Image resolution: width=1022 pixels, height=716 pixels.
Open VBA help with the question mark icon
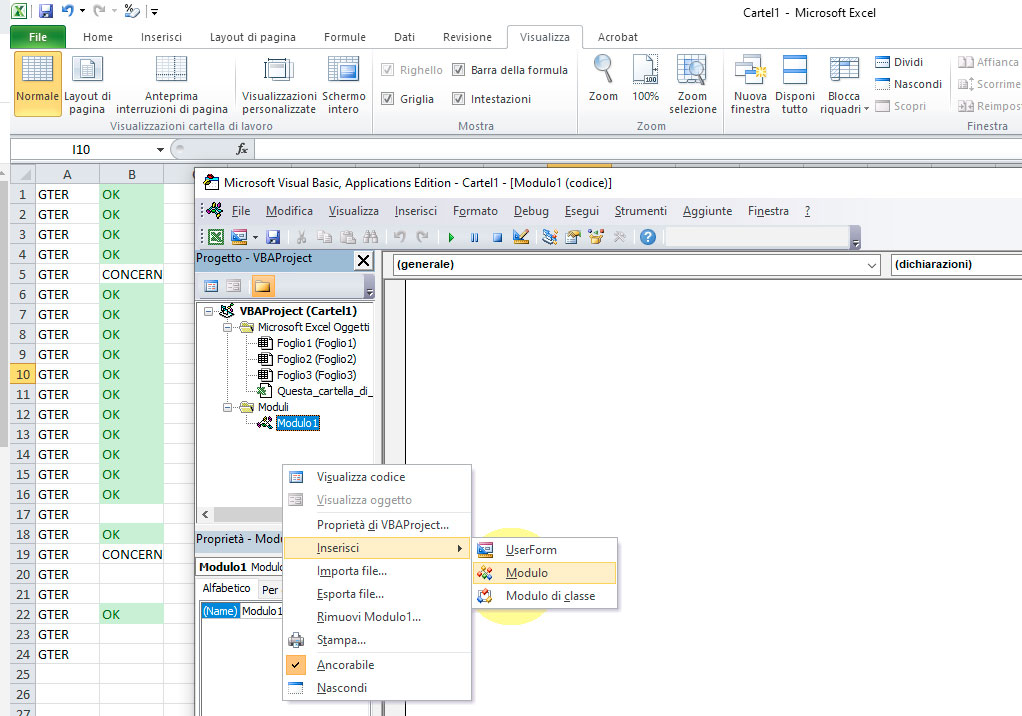pyautogui.click(x=647, y=237)
